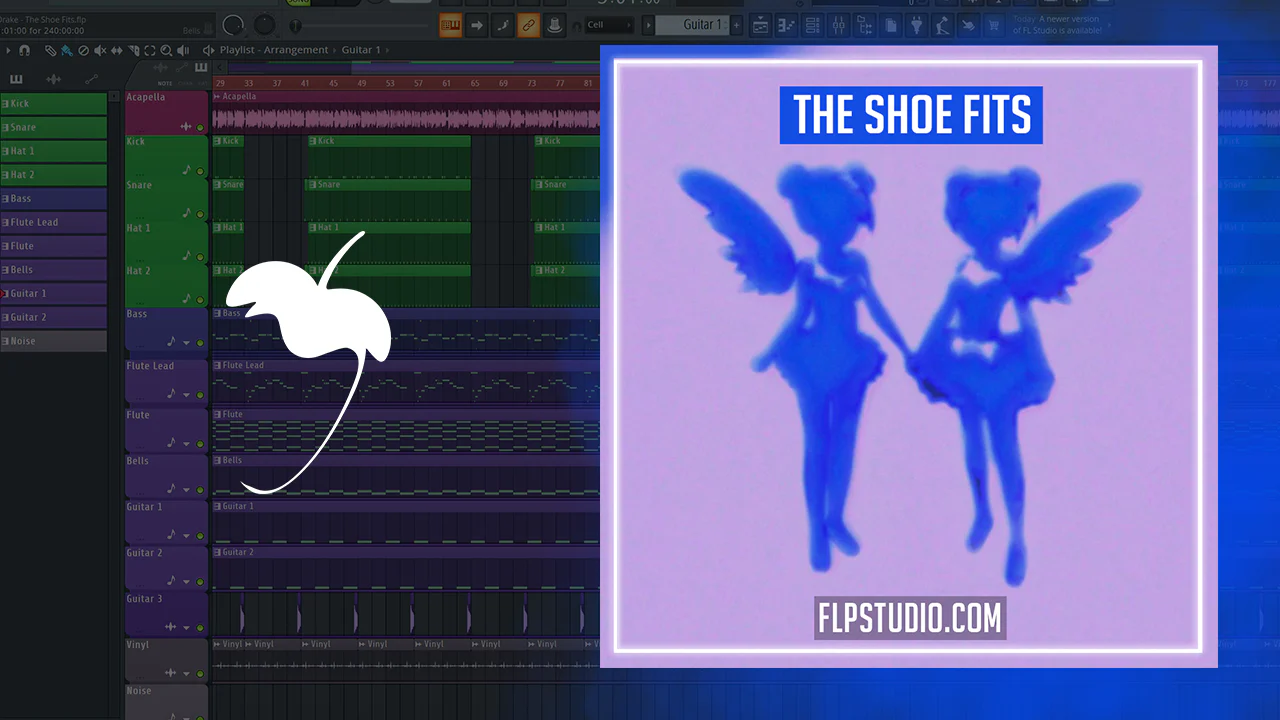Select the Kick pattern in picker list
The height and width of the screenshot is (720, 1280).
pos(54,104)
